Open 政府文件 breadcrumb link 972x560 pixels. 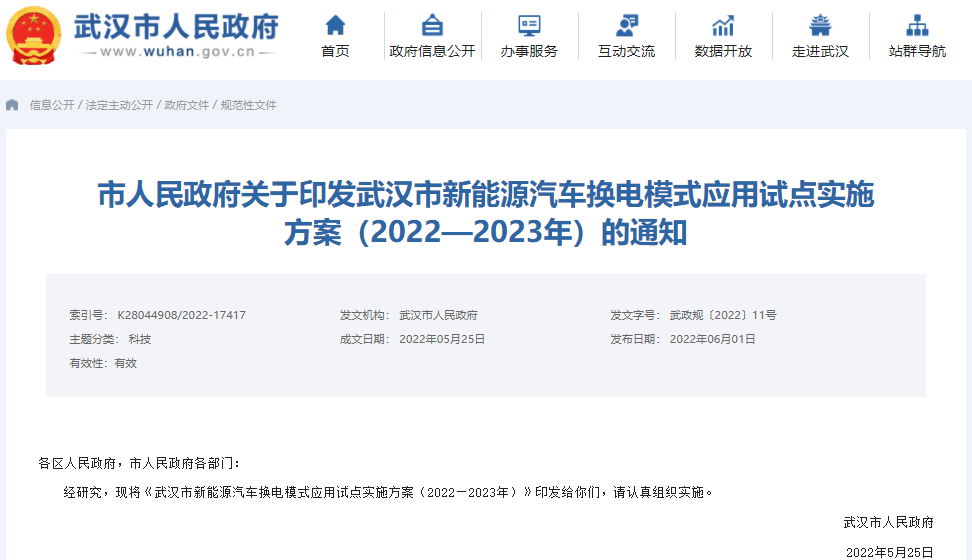point(187,105)
